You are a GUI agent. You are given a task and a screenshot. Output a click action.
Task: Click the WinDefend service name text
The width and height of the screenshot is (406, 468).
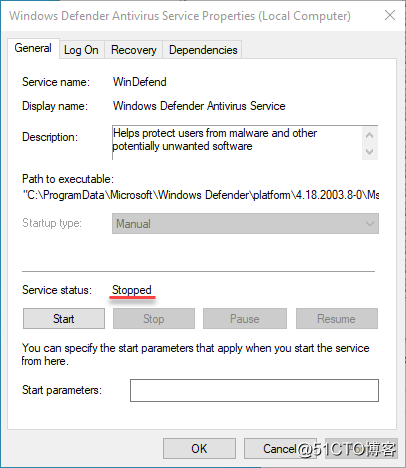coord(140,82)
